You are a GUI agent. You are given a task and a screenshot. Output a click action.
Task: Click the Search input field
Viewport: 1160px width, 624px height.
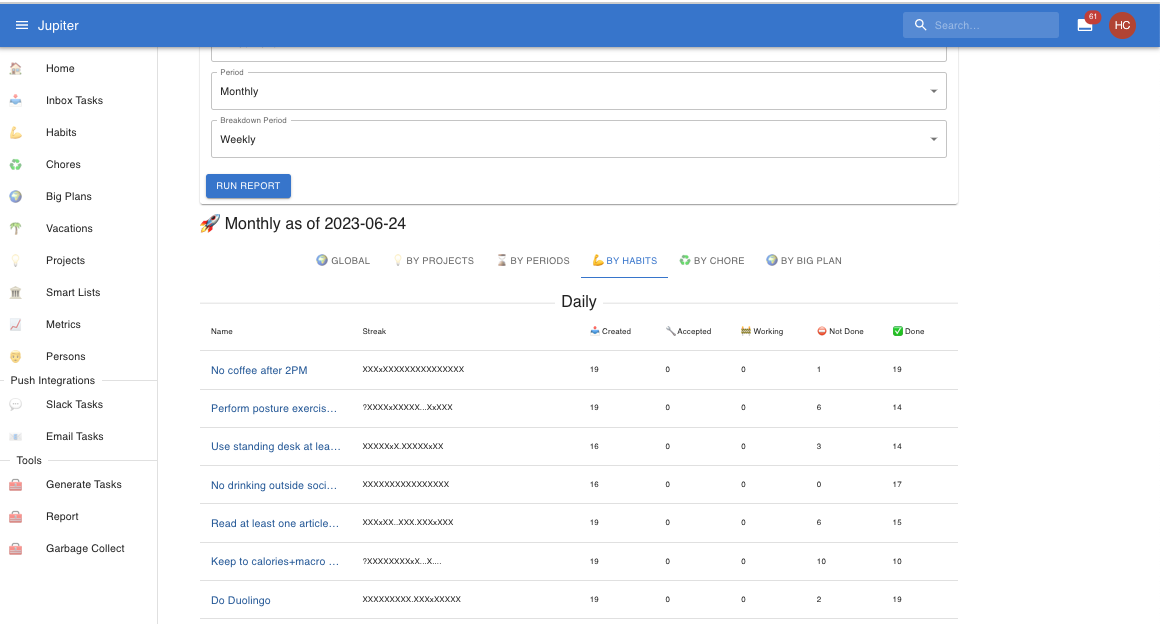[990, 25]
